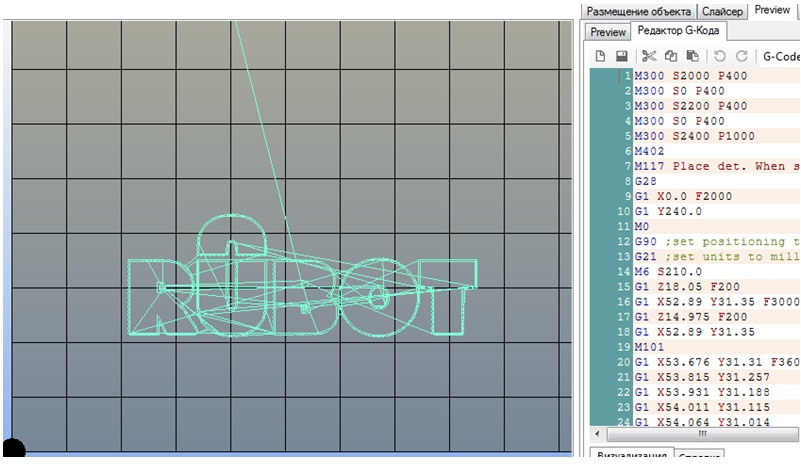
Task: Open the Слайсер tab
Action: pyautogui.click(x=722, y=11)
